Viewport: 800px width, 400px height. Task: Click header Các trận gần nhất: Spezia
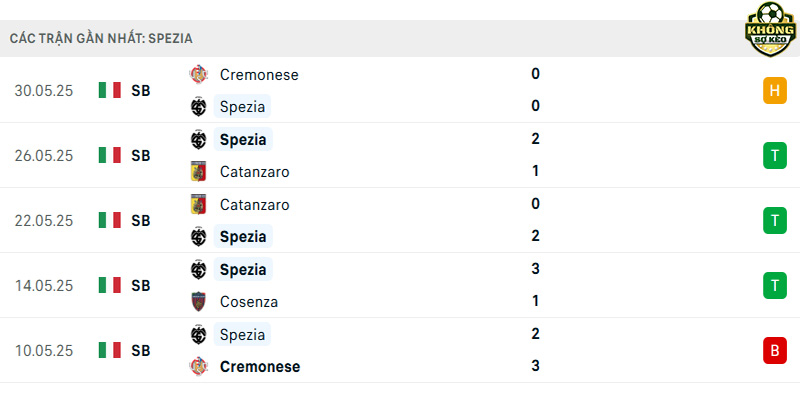pos(101,39)
